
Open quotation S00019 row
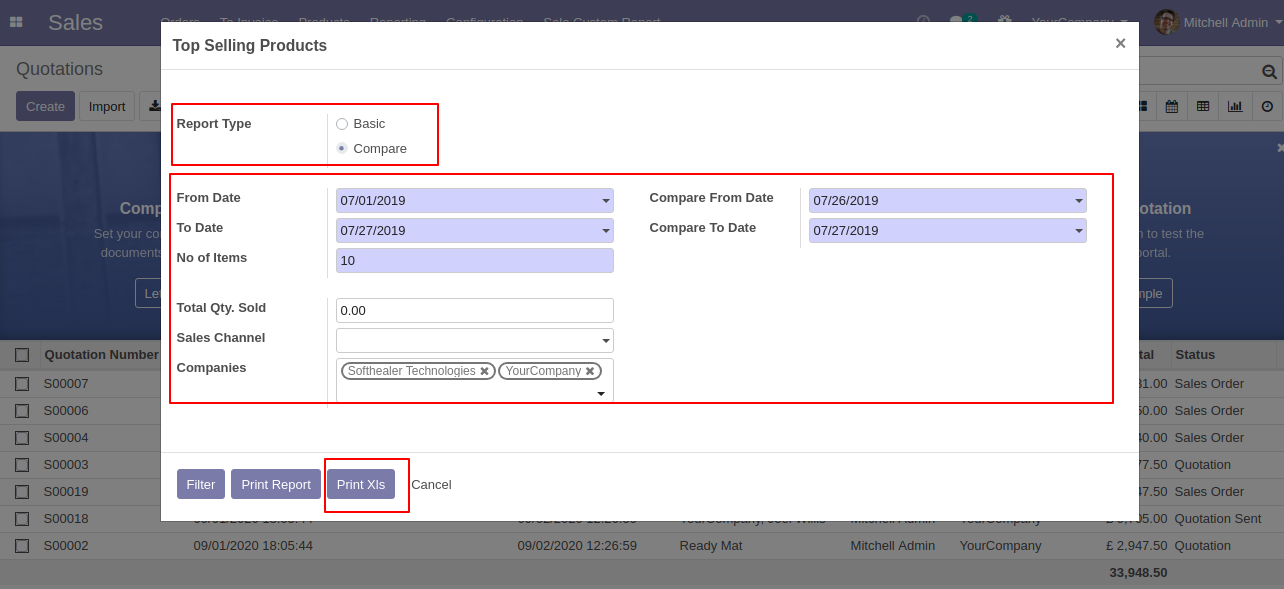click(x=642, y=492)
